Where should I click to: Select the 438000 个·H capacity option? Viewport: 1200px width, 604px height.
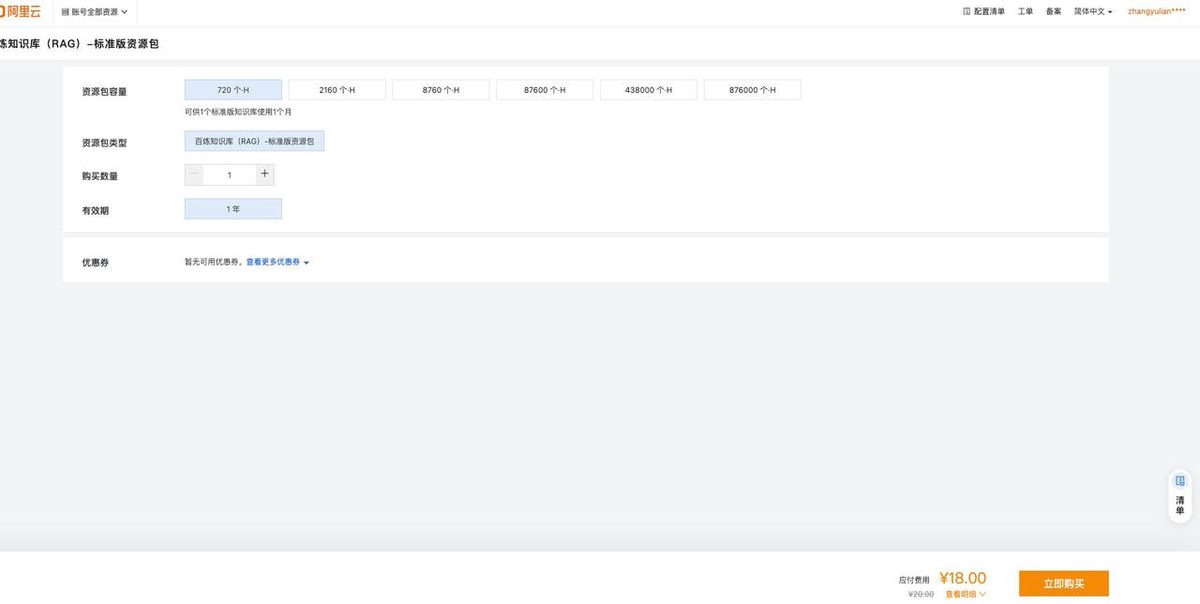[x=649, y=90]
